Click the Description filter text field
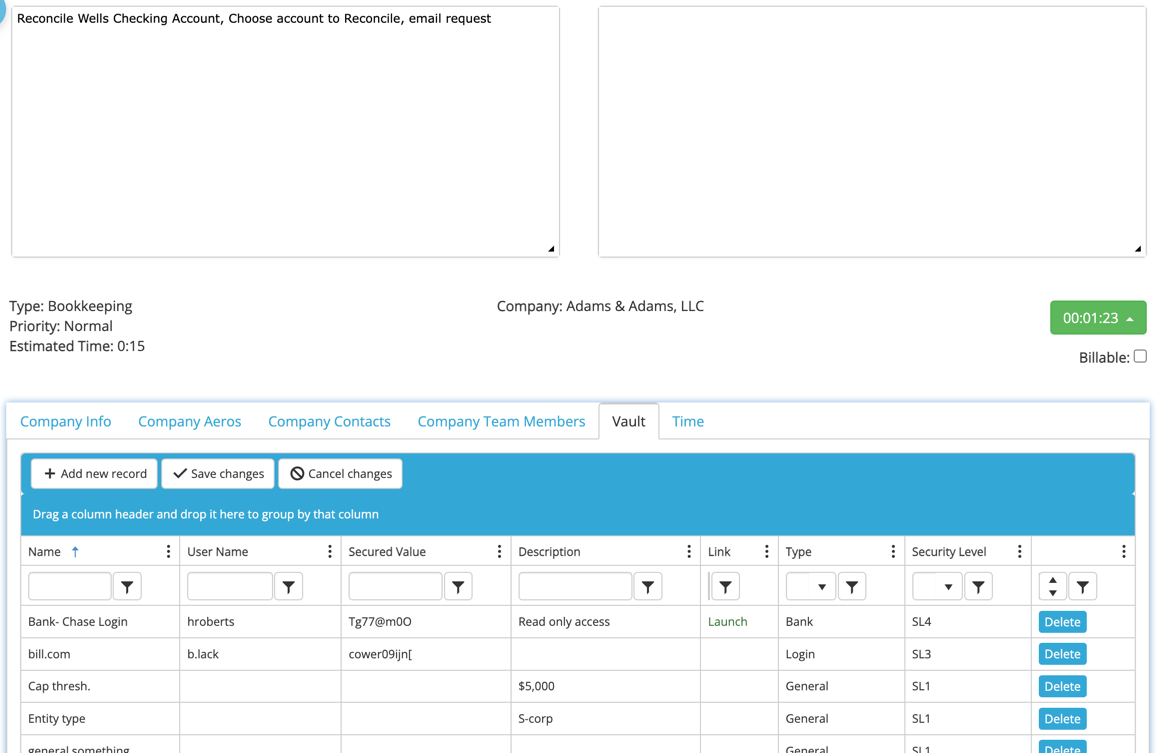This screenshot has width=1158, height=753. (x=575, y=587)
